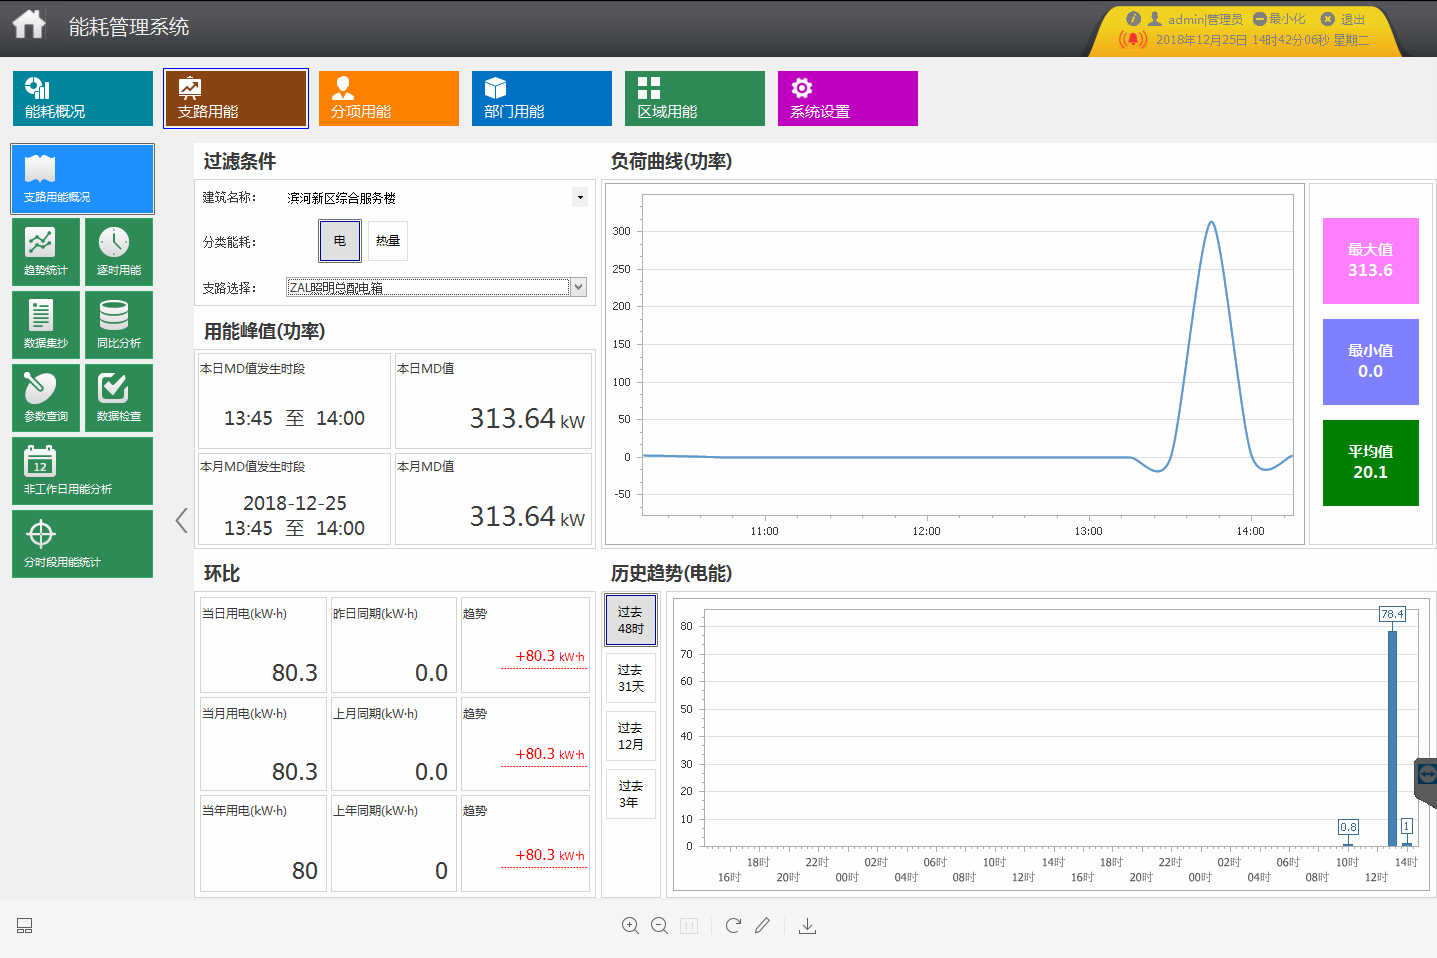This screenshot has height=958, width=1437.
Task: Select 过去12月 history range
Action: pos(630,736)
